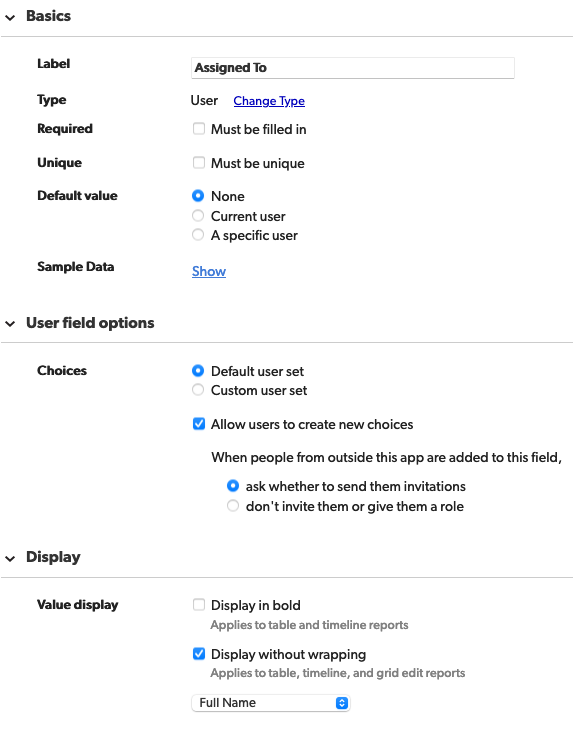Choose A specific user default option
The width and height of the screenshot is (573, 734).
pyautogui.click(x=198, y=235)
